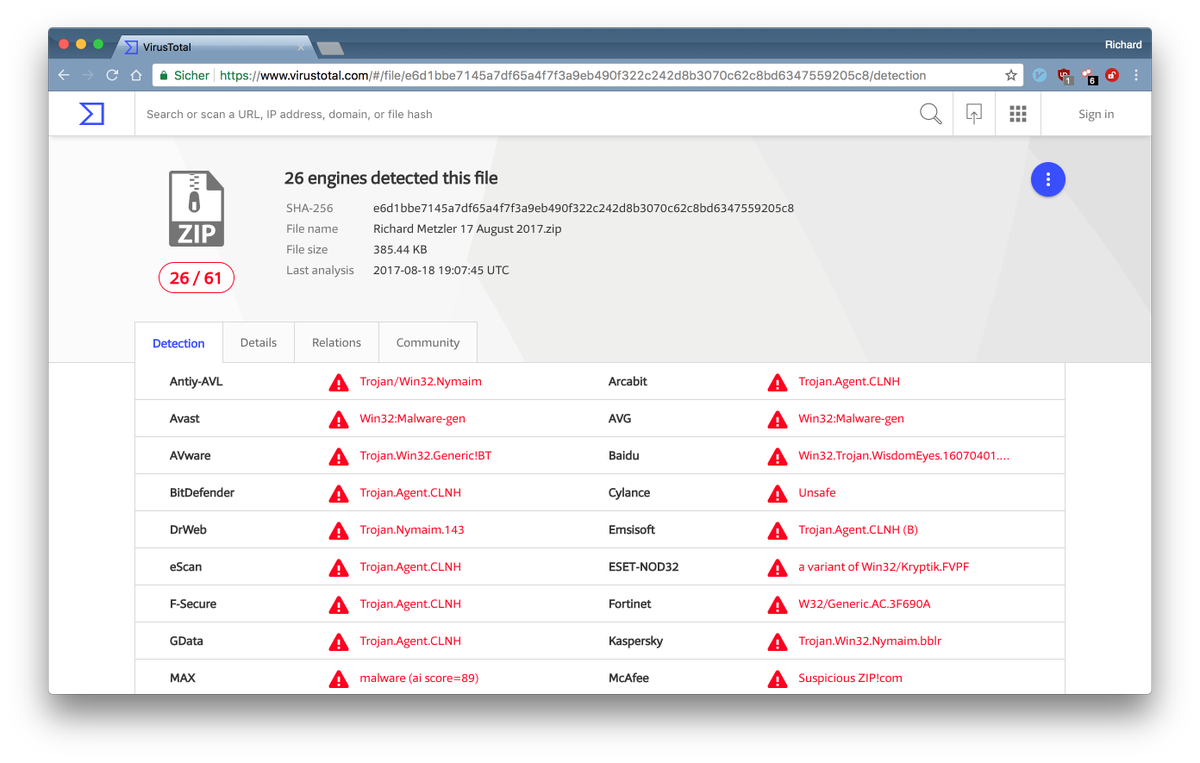
Task: Click the 26 / 61 detection ratio badge
Action: 196,278
